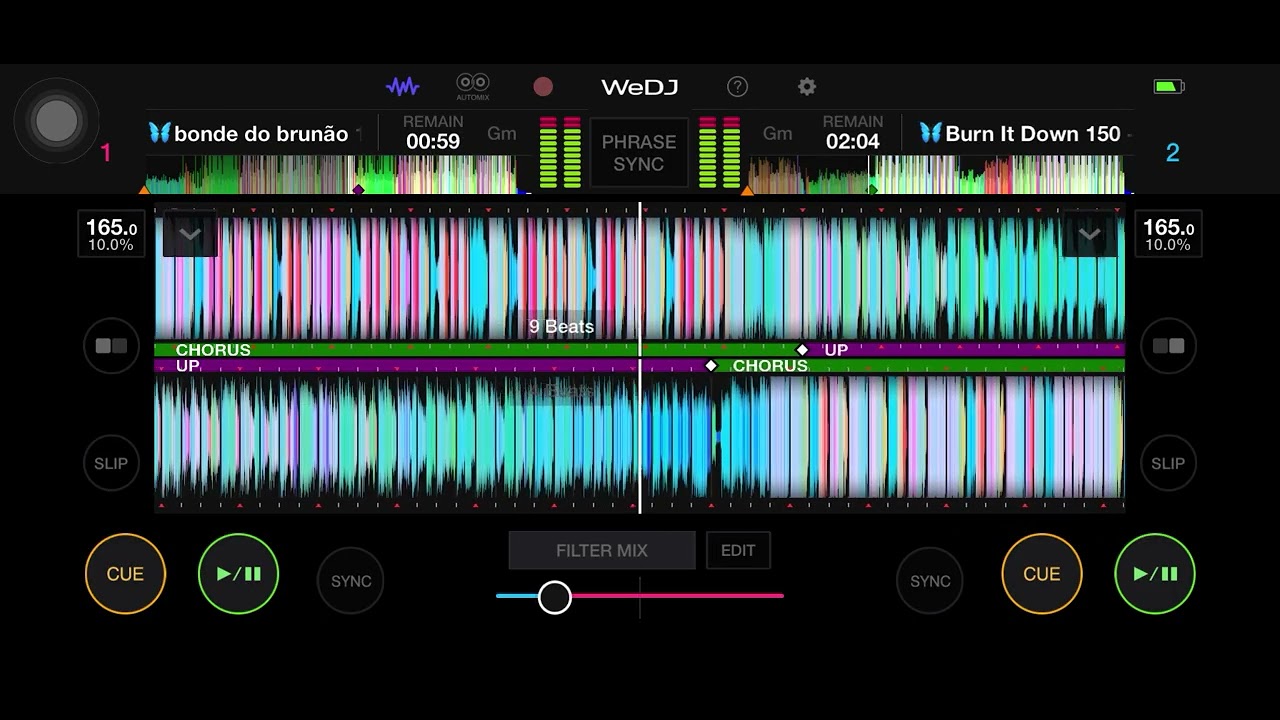
Task: Click deck 2 REMAIN 02:04 time display
Action: [853, 133]
